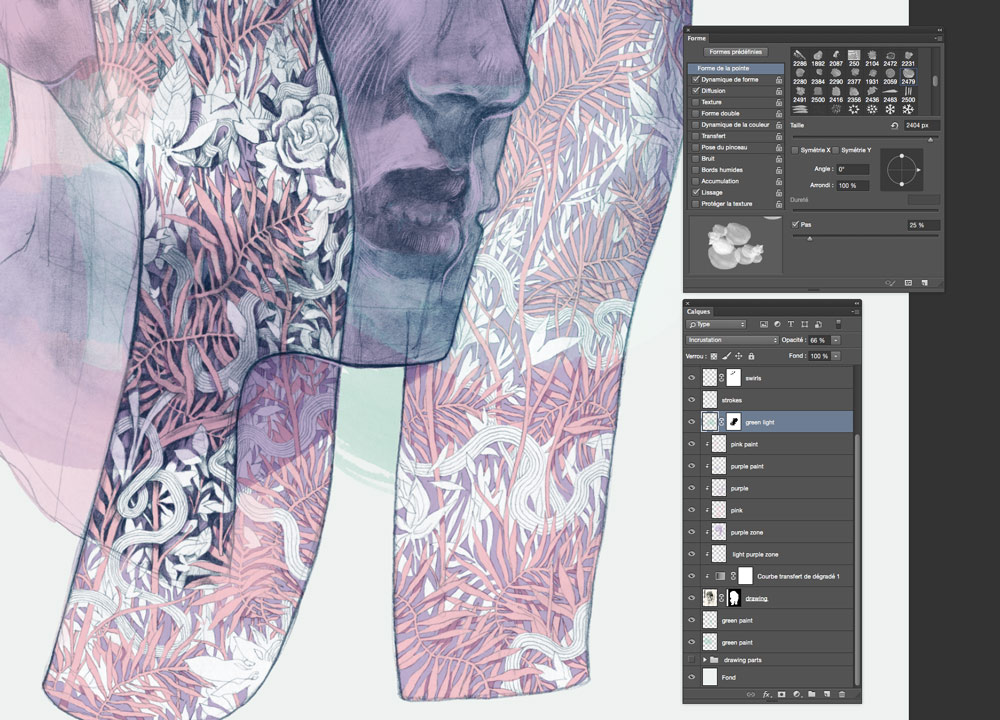Filter layers by smart object icon
1000x720 pixels.
pos(818,325)
